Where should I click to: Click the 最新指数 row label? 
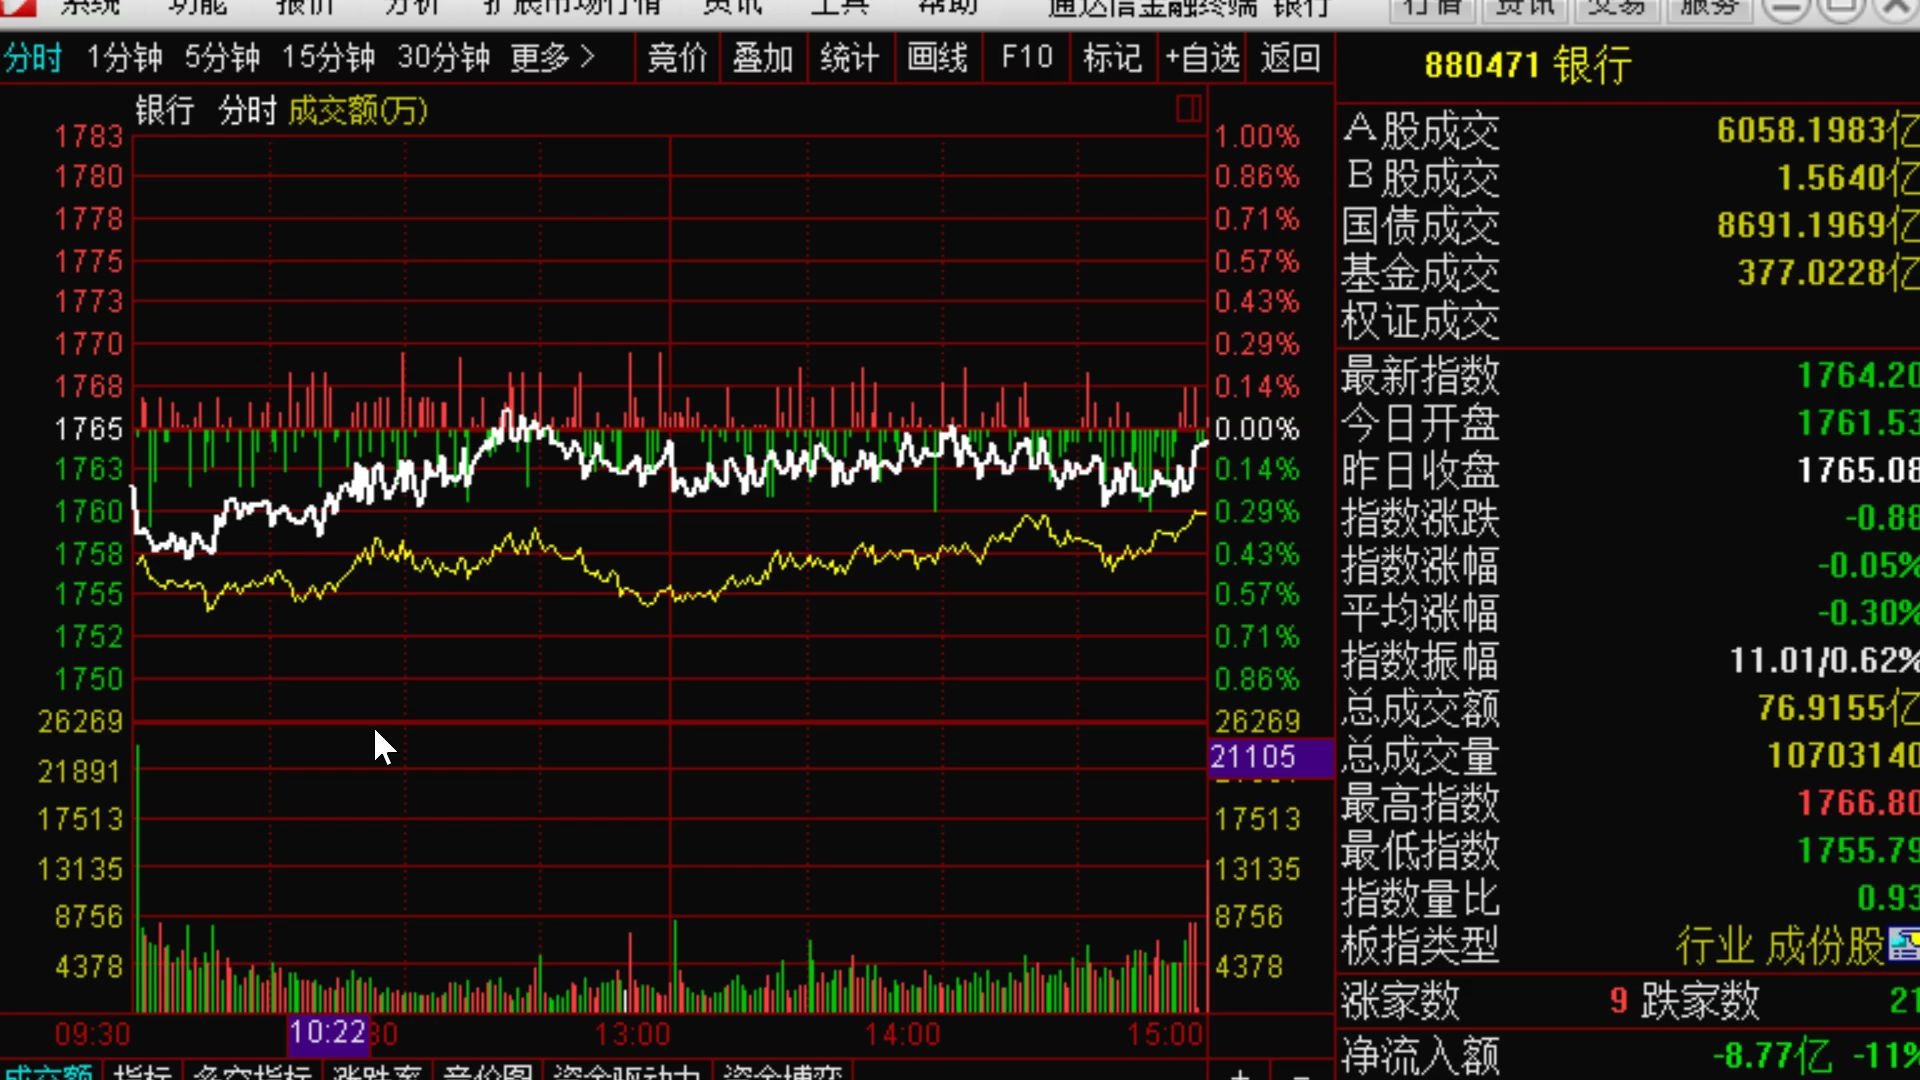1420,376
